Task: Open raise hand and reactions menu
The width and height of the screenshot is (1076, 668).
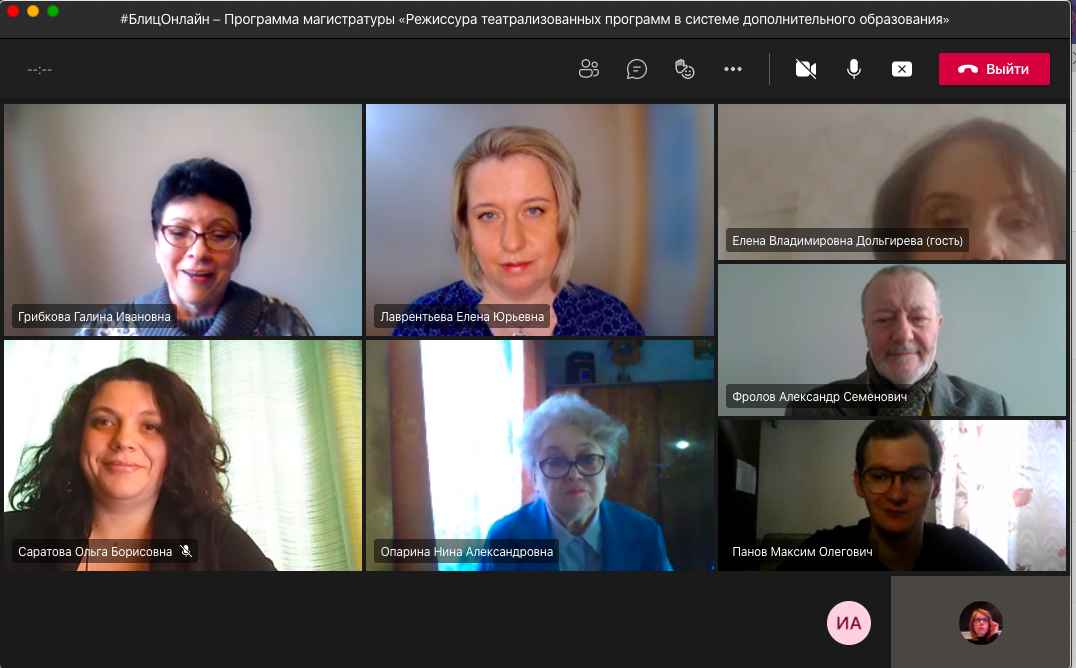Action: (x=685, y=69)
